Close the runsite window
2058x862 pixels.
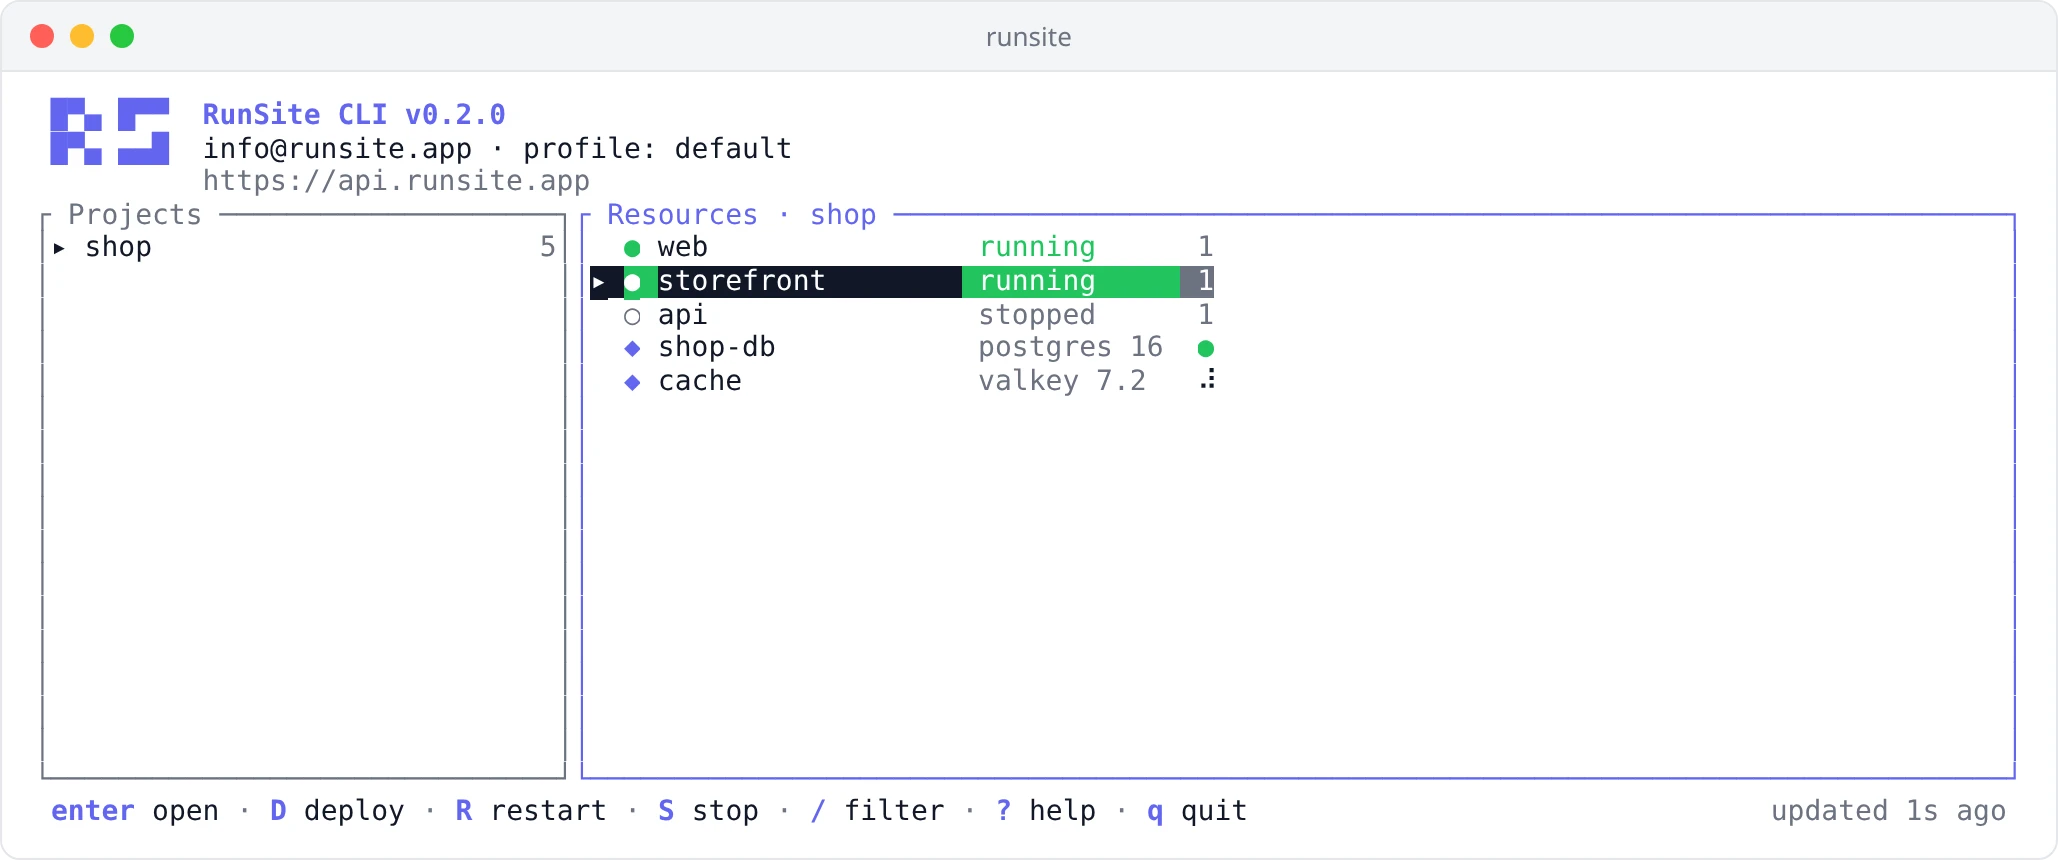point(42,37)
